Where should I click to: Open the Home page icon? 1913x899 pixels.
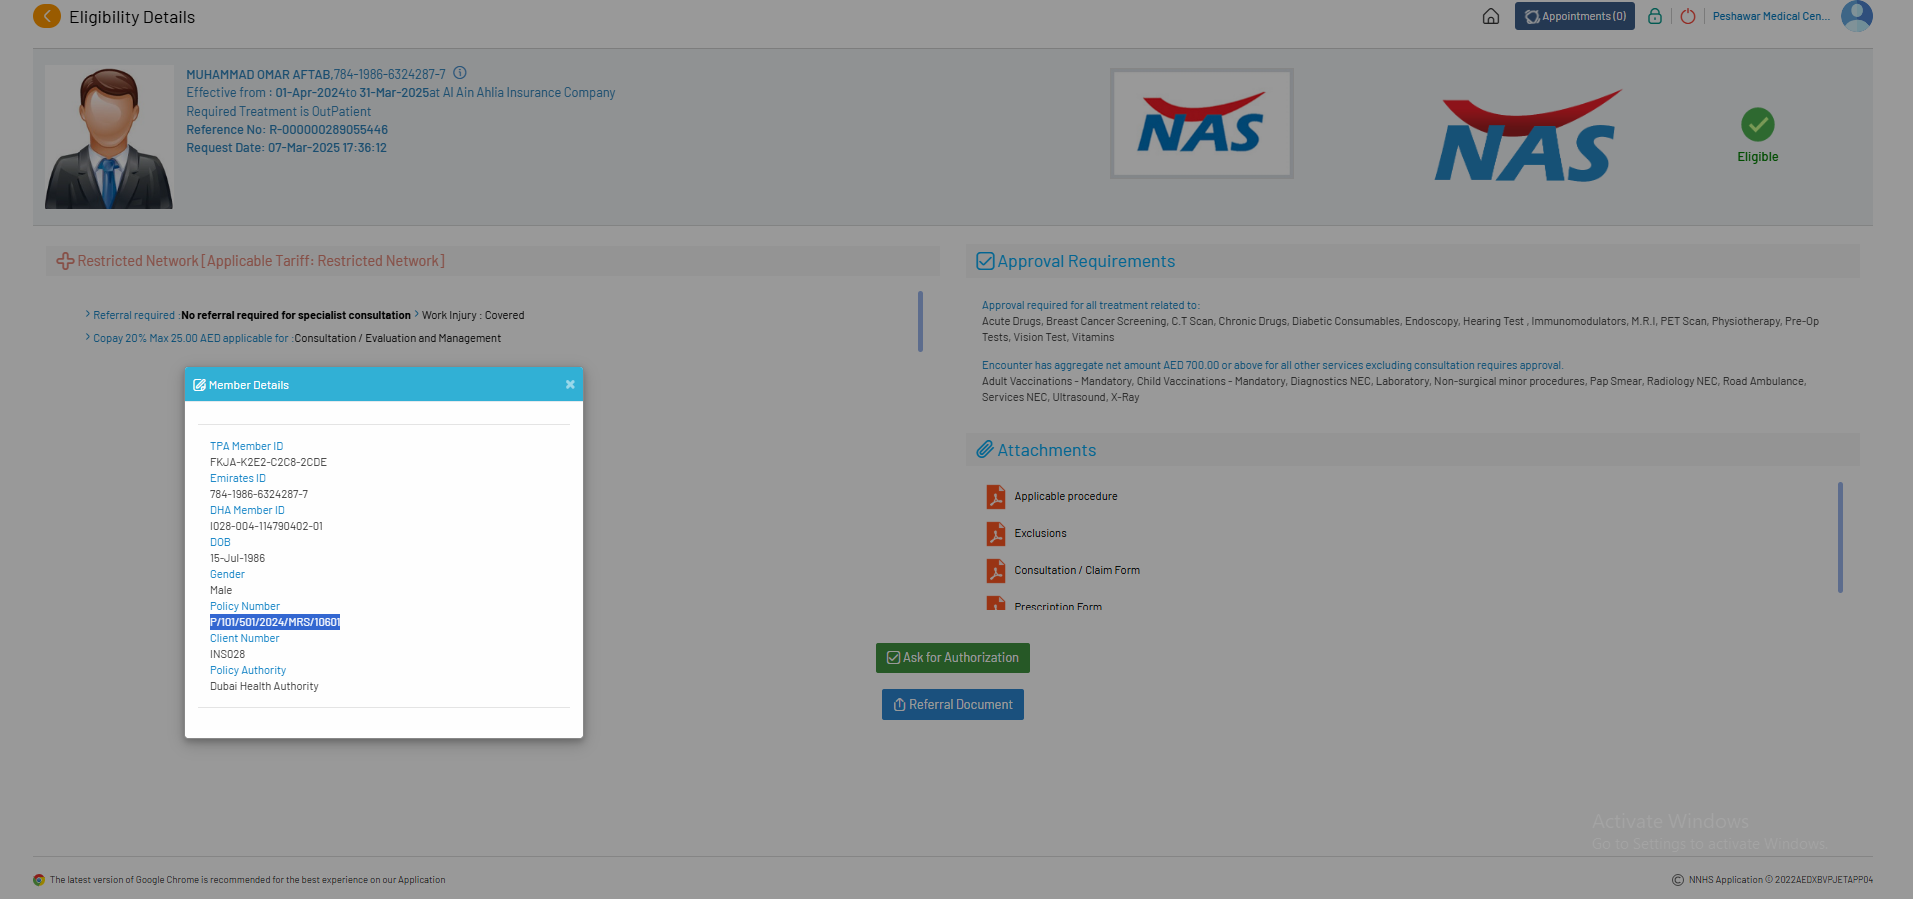(1490, 16)
